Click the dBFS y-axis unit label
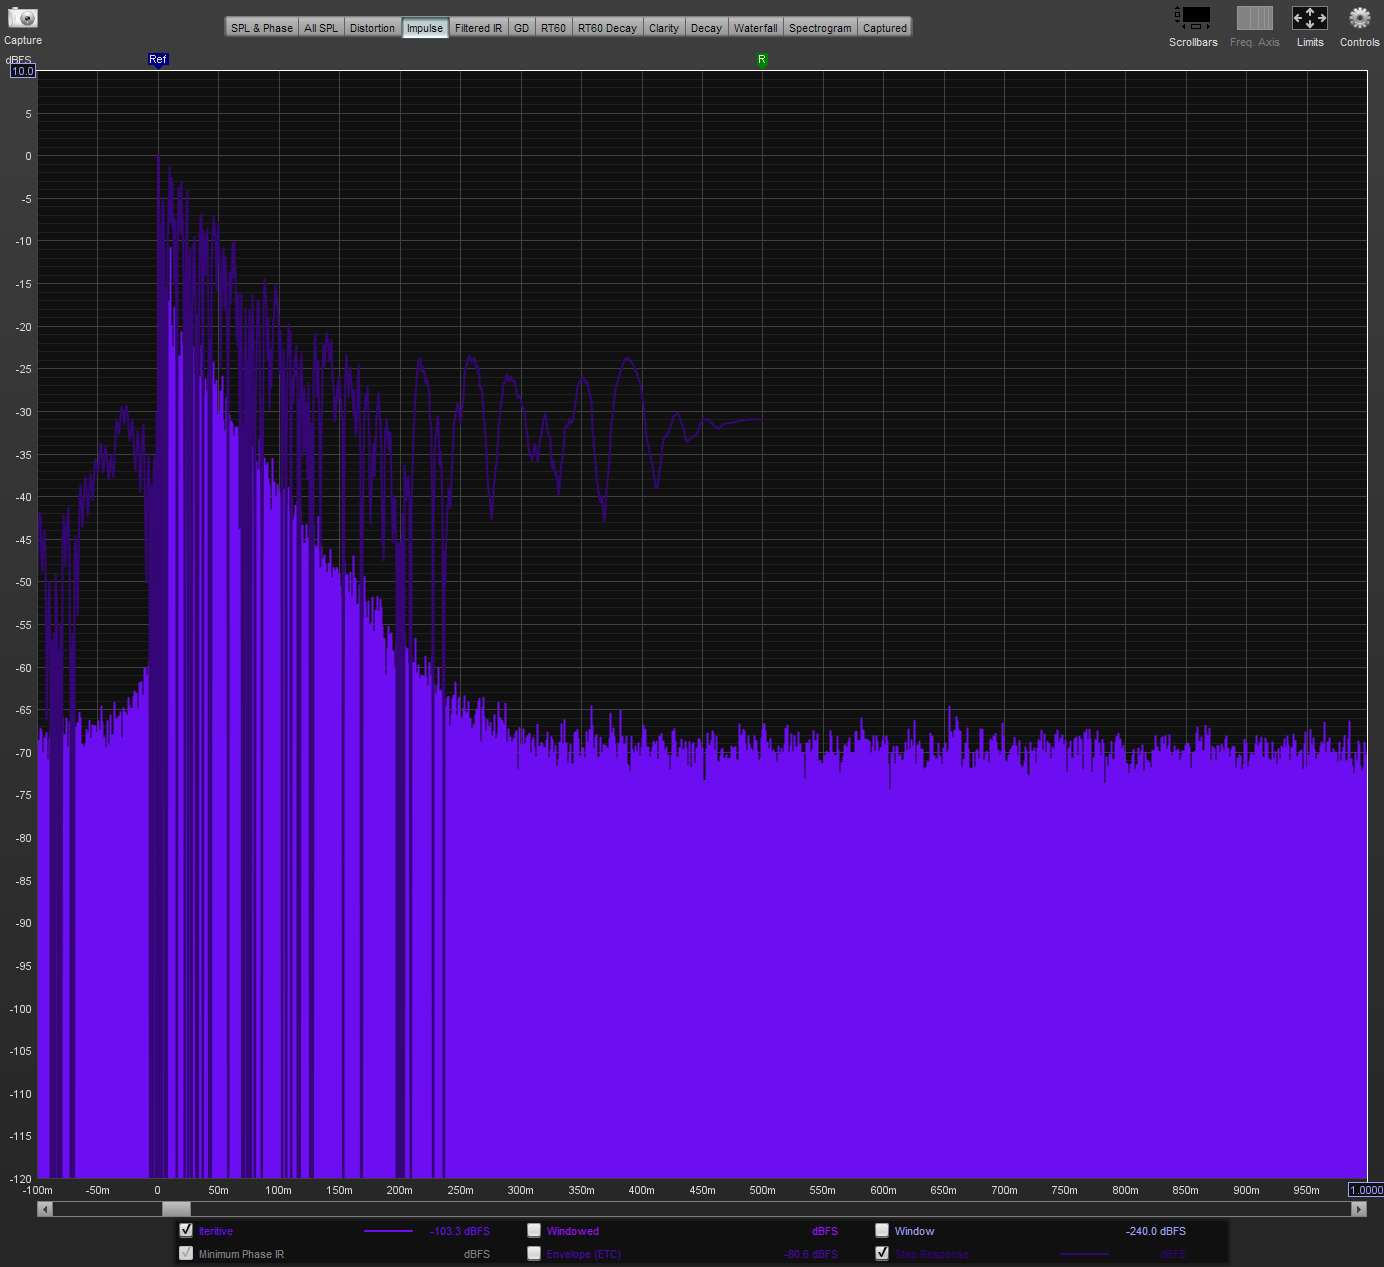The width and height of the screenshot is (1384, 1267). [x=19, y=60]
